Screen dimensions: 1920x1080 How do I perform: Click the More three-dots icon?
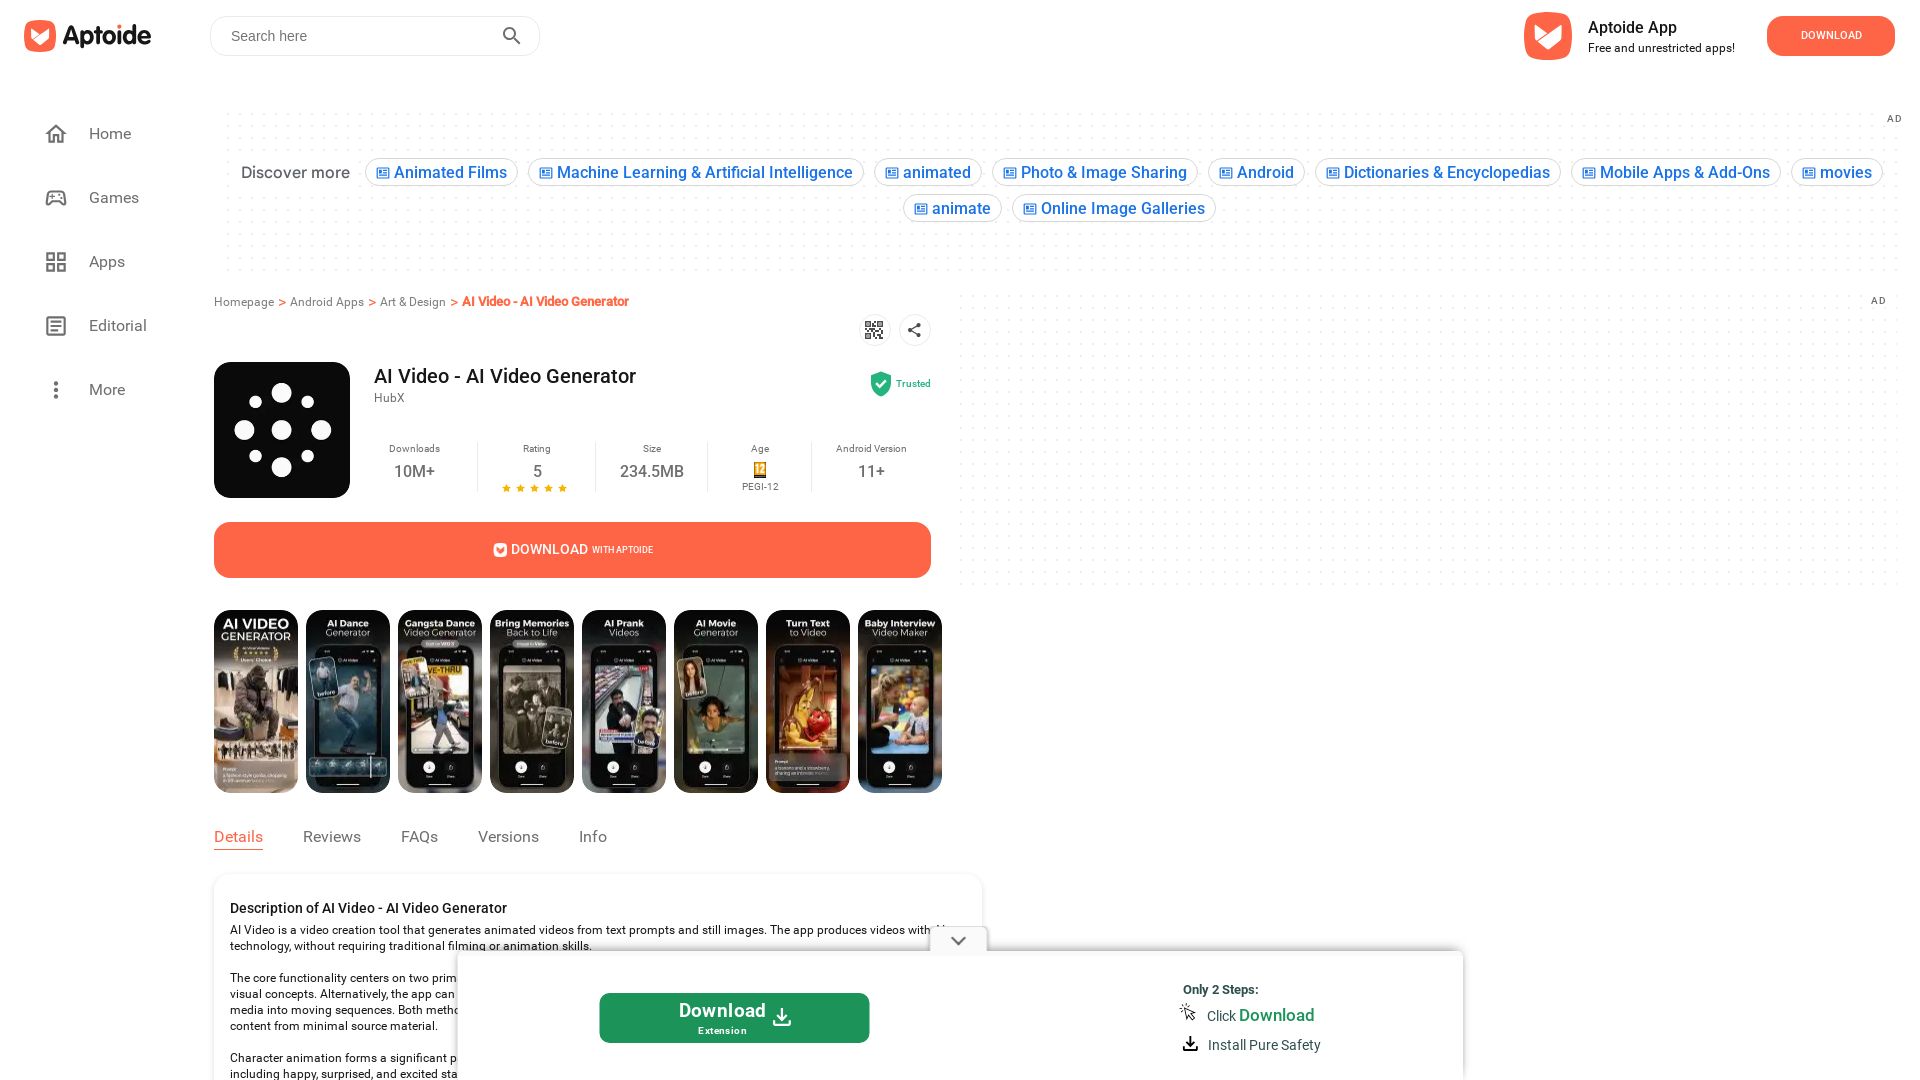56,390
